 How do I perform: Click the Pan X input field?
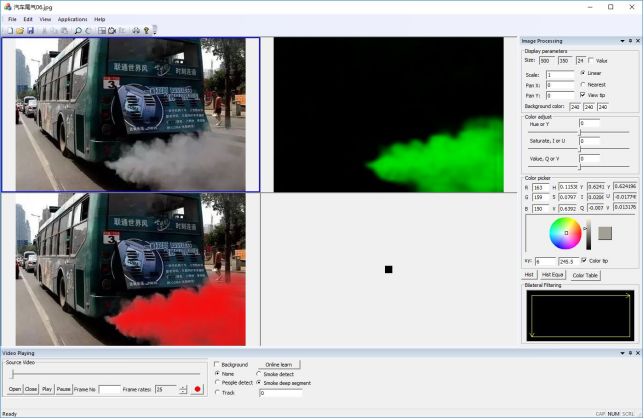tap(560, 85)
